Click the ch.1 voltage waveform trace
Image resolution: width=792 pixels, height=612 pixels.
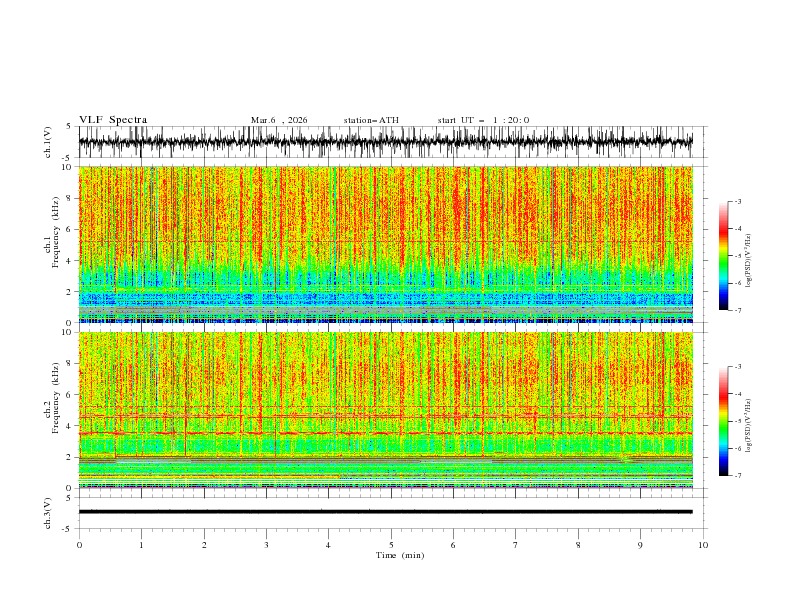(x=385, y=142)
